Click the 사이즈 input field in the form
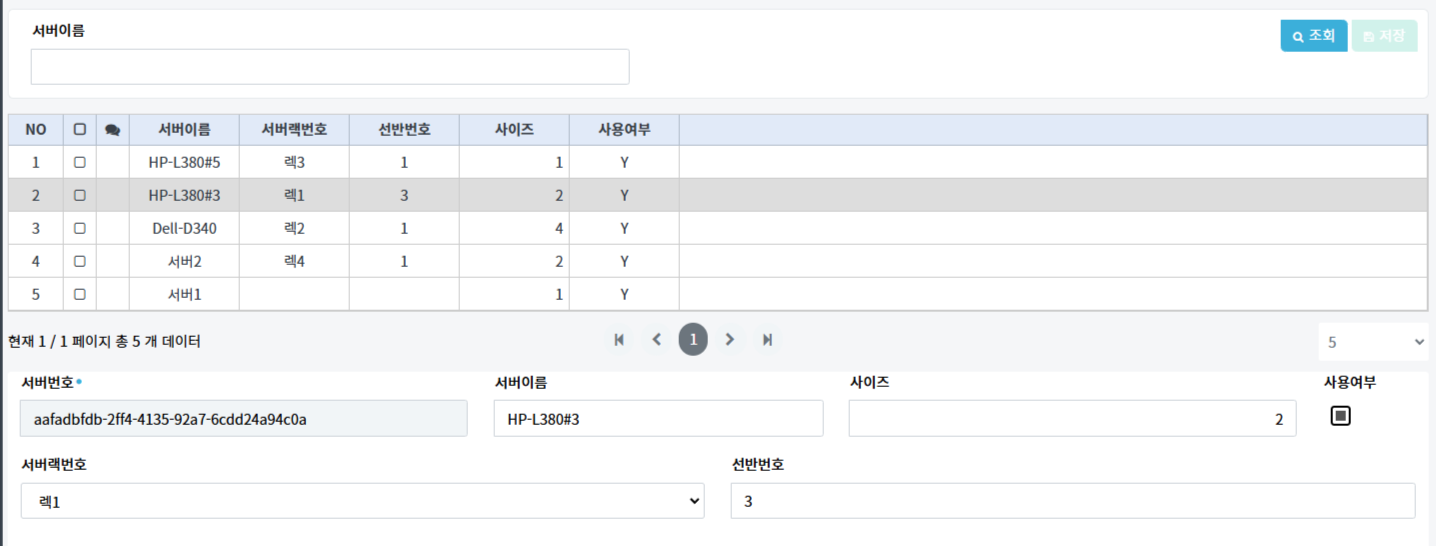The width and height of the screenshot is (1436, 546). (x=1072, y=419)
